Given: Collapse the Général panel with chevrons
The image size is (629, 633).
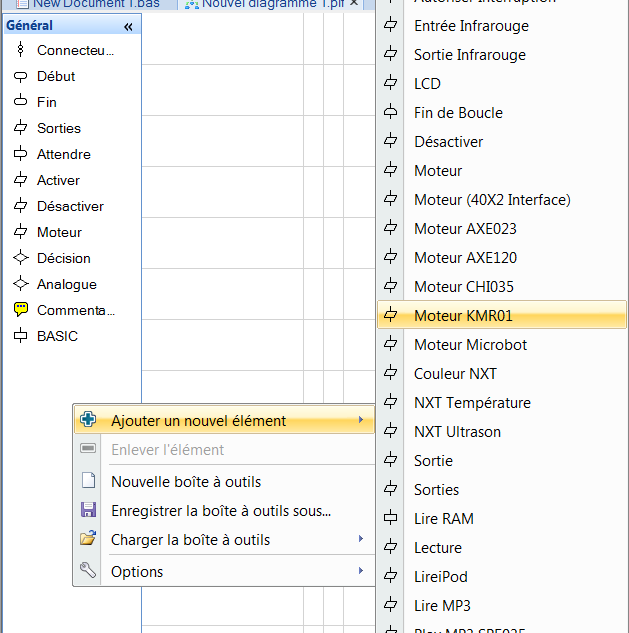Looking at the screenshot, I should (x=128, y=26).
